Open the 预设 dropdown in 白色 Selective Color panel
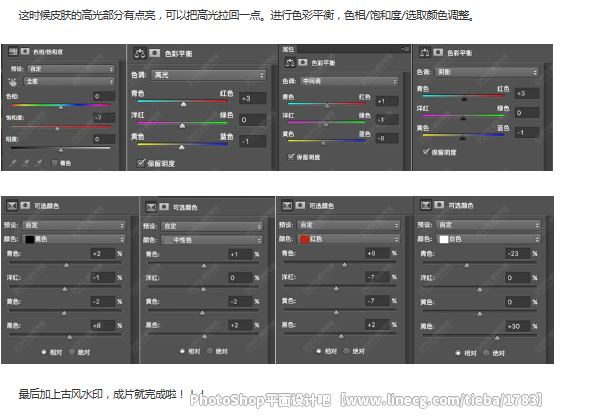Image resolution: width=598 pixels, height=419 pixels. [489, 225]
